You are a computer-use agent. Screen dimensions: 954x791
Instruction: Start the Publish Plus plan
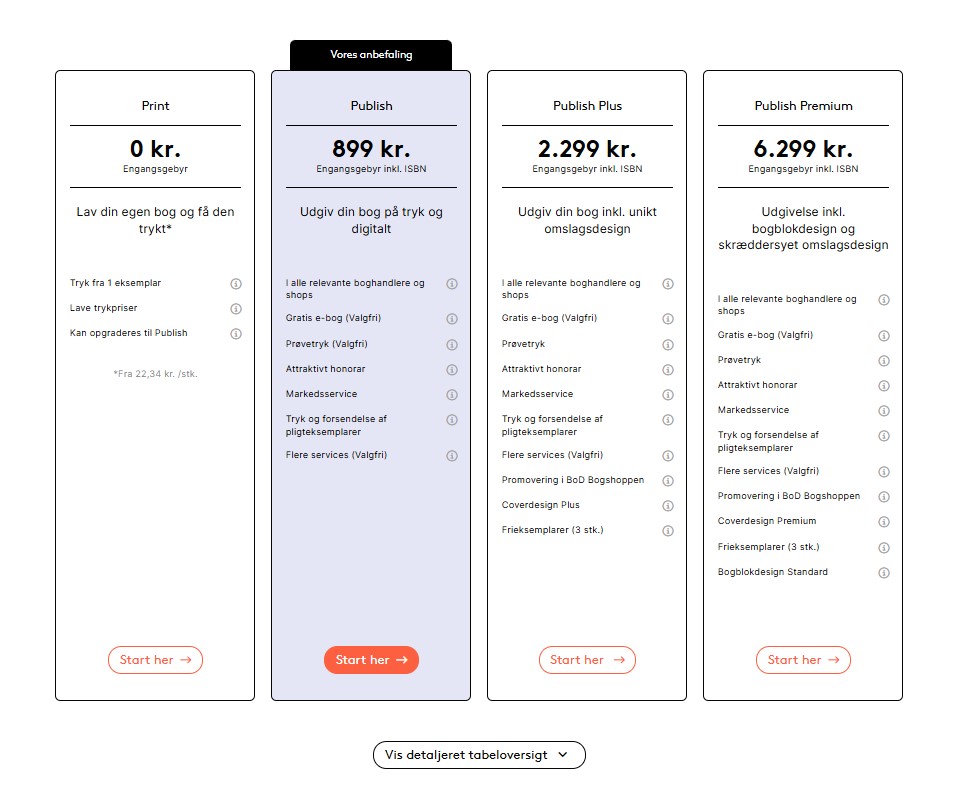click(x=587, y=660)
